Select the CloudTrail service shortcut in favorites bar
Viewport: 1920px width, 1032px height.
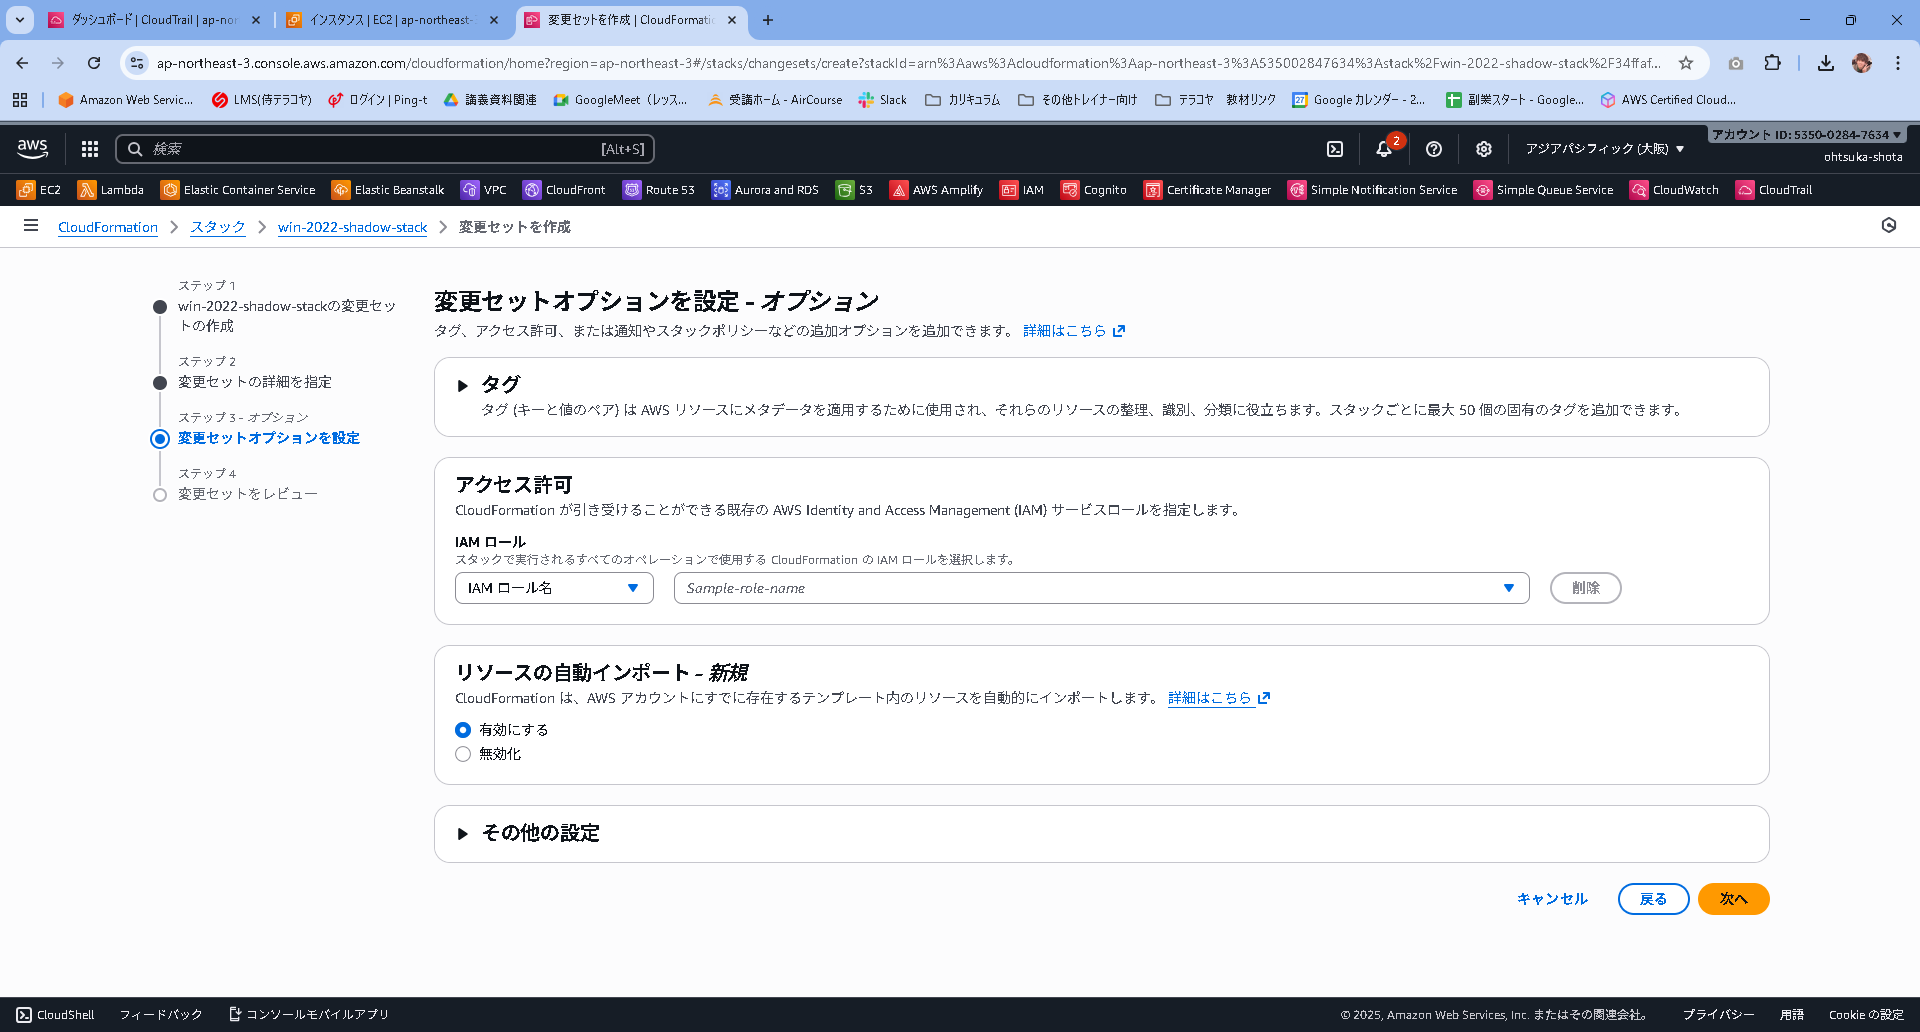(x=1774, y=189)
